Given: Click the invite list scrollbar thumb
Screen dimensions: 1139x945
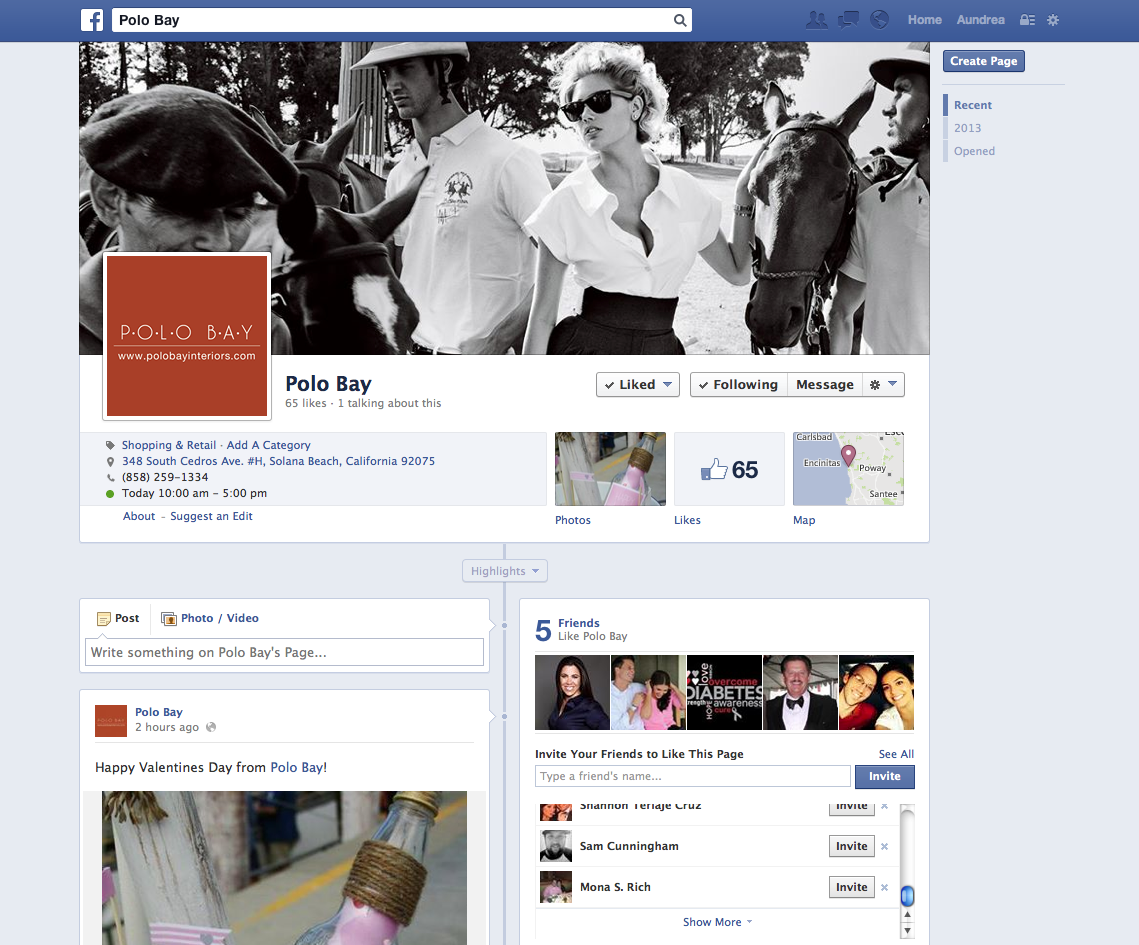Looking at the screenshot, I should pyautogui.click(x=907, y=896).
